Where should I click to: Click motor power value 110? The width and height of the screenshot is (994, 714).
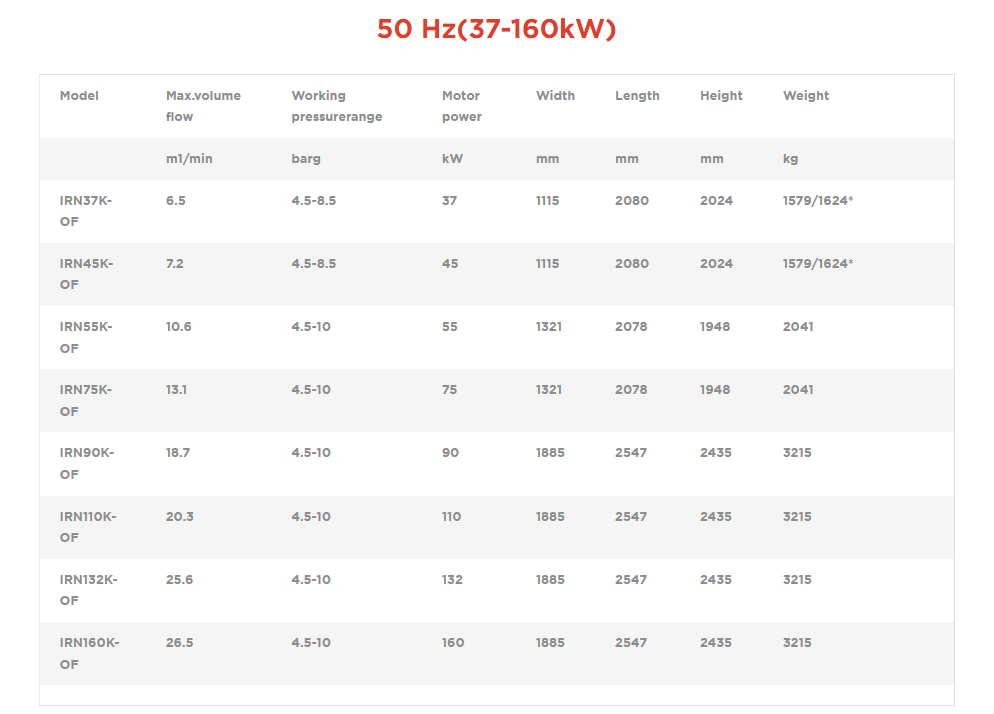(x=451, y=516)
